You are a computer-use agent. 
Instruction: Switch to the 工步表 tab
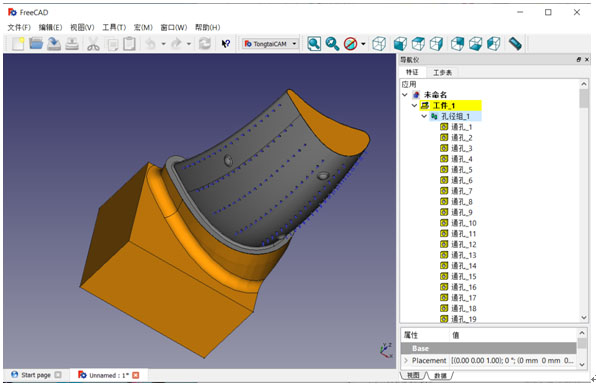(442, 72)
